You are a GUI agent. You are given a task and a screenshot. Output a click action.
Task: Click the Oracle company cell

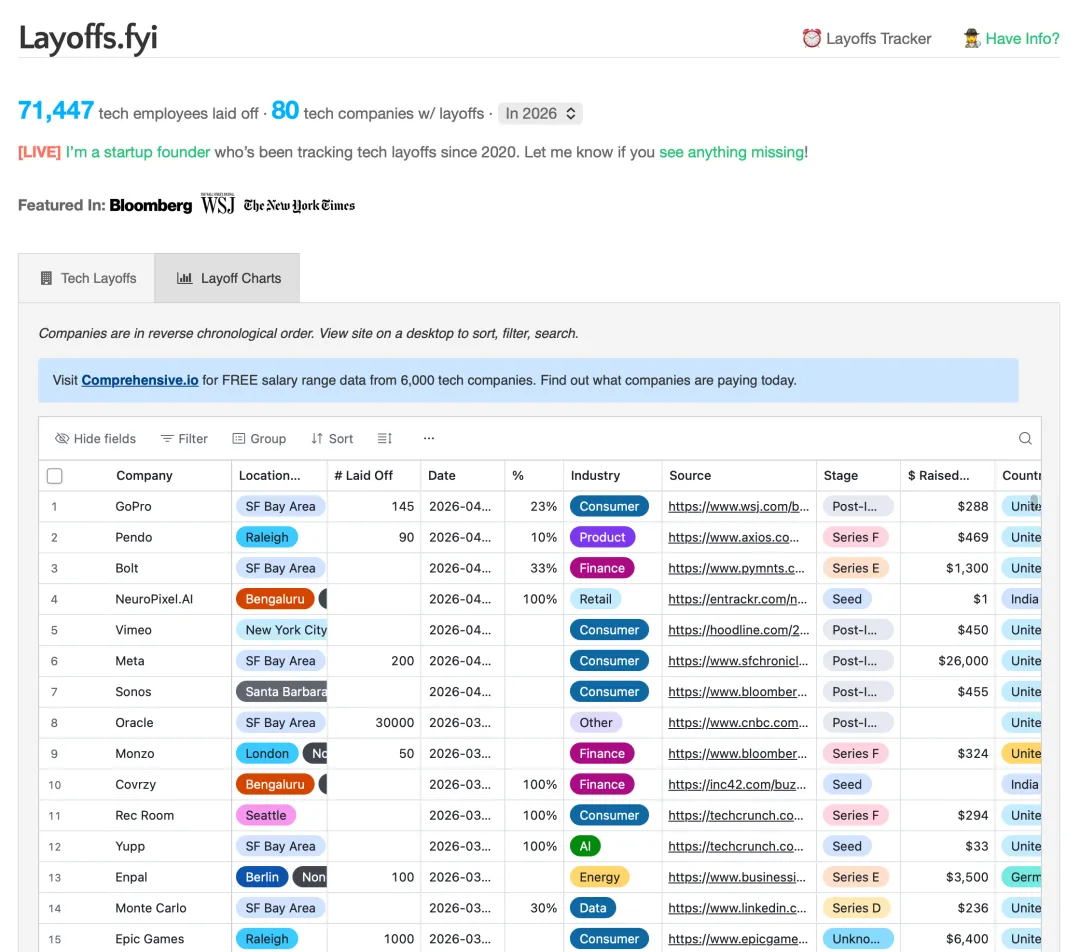[x=134, y=723]
